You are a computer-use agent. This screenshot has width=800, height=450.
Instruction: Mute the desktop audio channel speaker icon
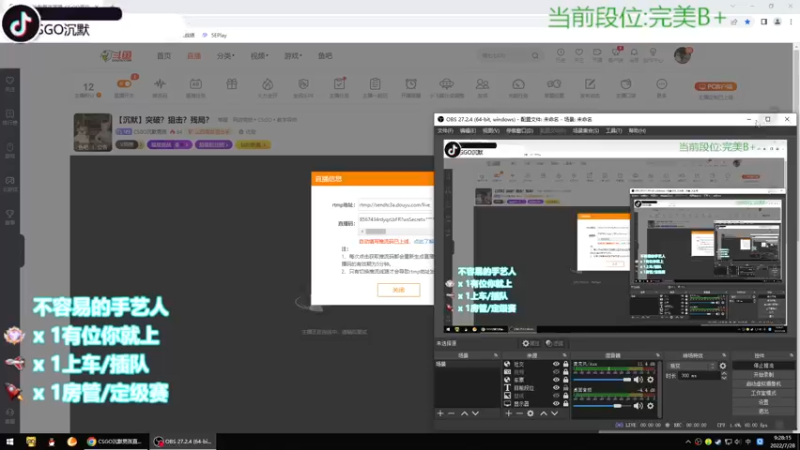point(638,406)
